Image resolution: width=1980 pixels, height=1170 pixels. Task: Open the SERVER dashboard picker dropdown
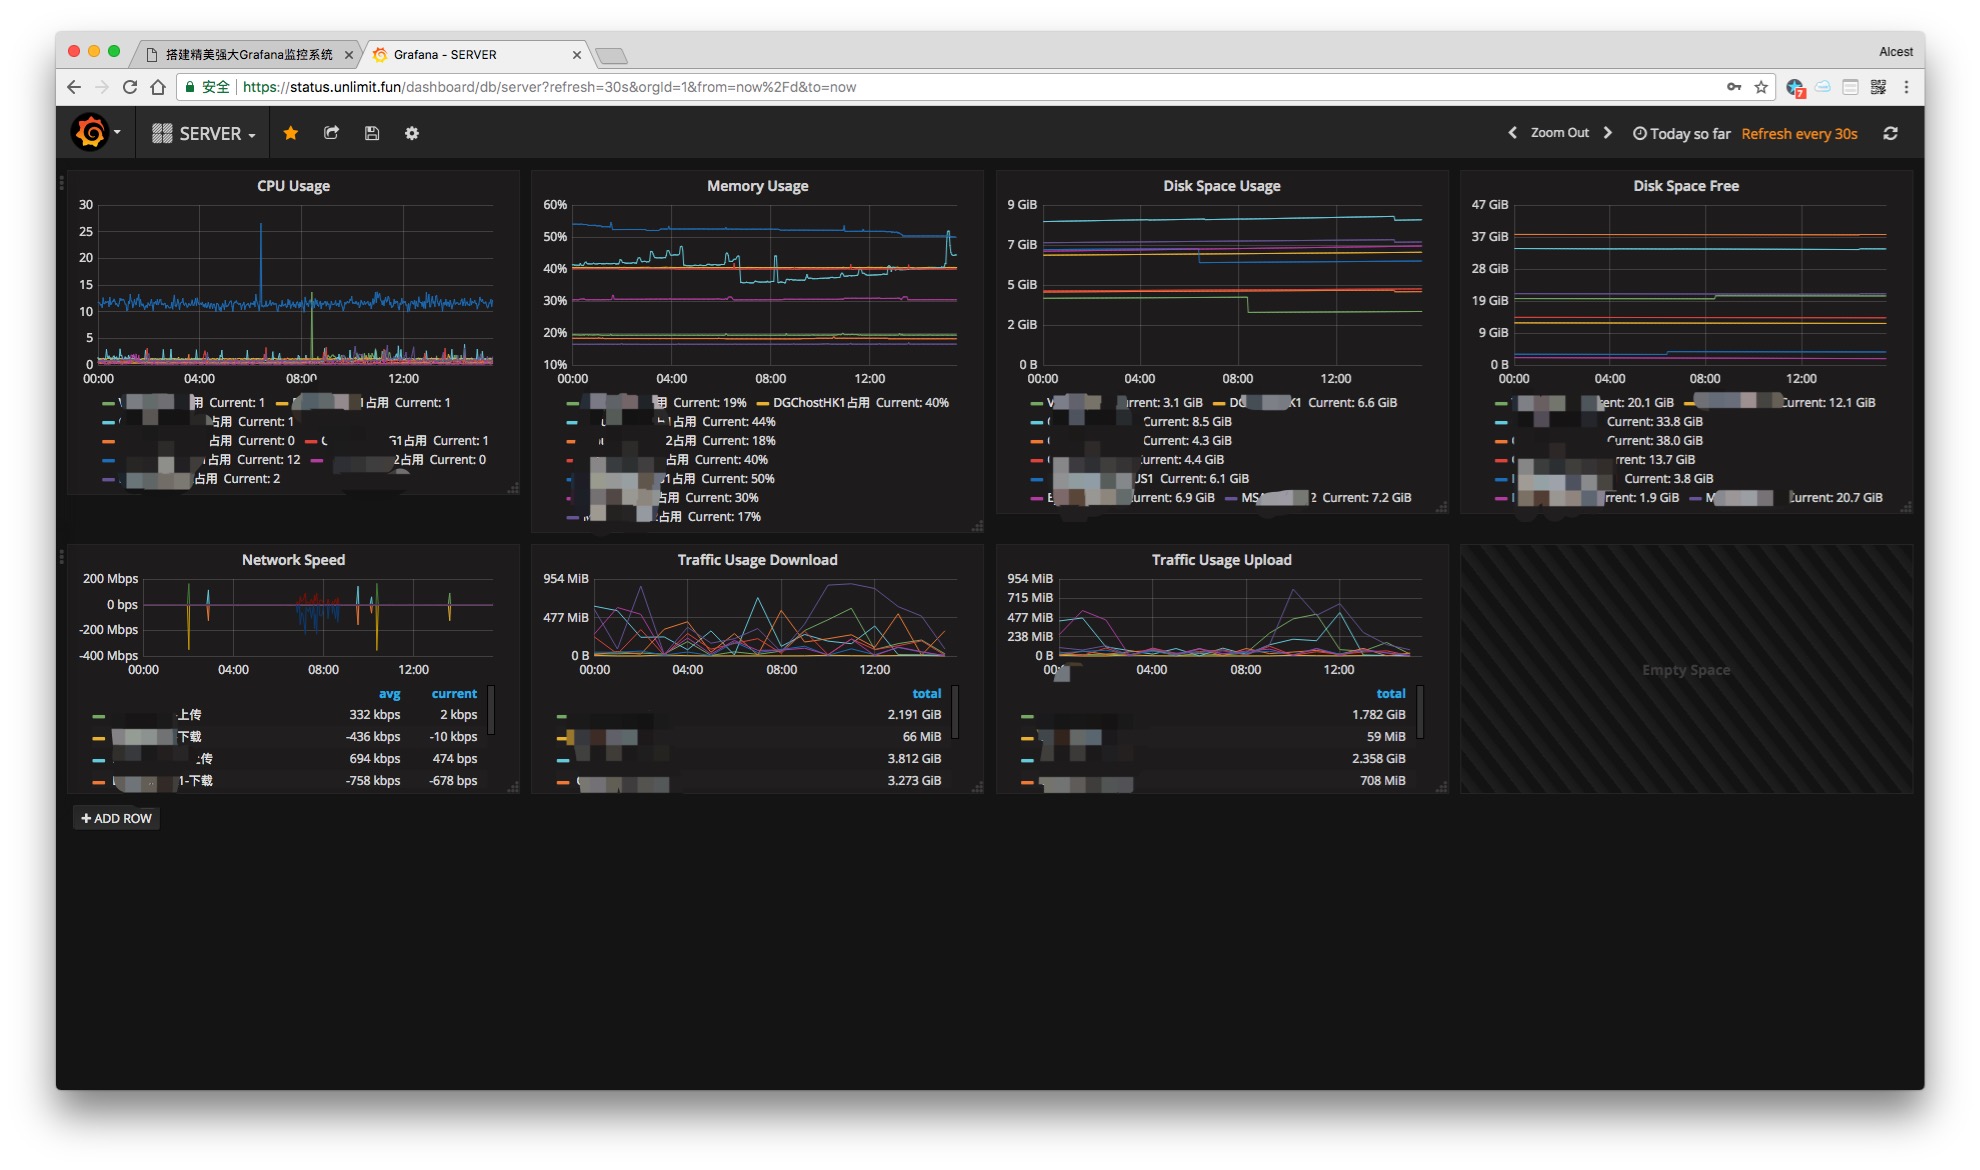click(x=204, y=134)
